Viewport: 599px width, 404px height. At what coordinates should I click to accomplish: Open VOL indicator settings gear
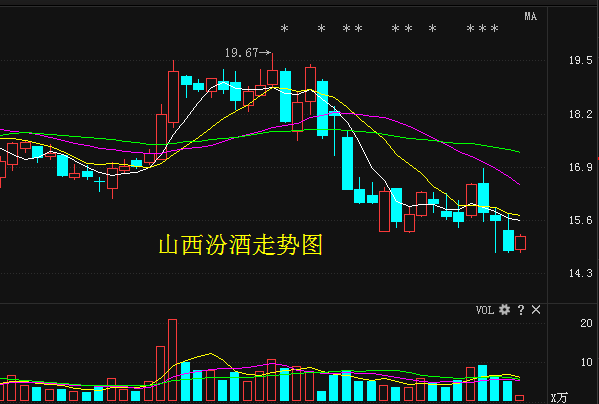(x=504, y=310)
